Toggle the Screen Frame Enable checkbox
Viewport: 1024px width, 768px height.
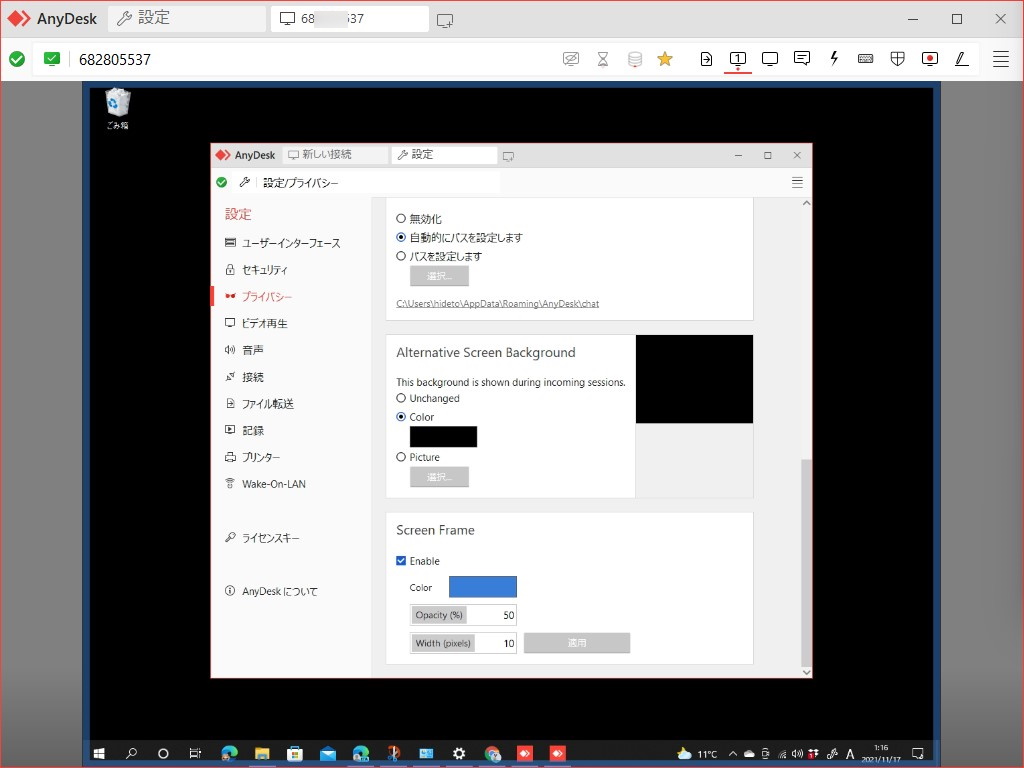[401, 561]
